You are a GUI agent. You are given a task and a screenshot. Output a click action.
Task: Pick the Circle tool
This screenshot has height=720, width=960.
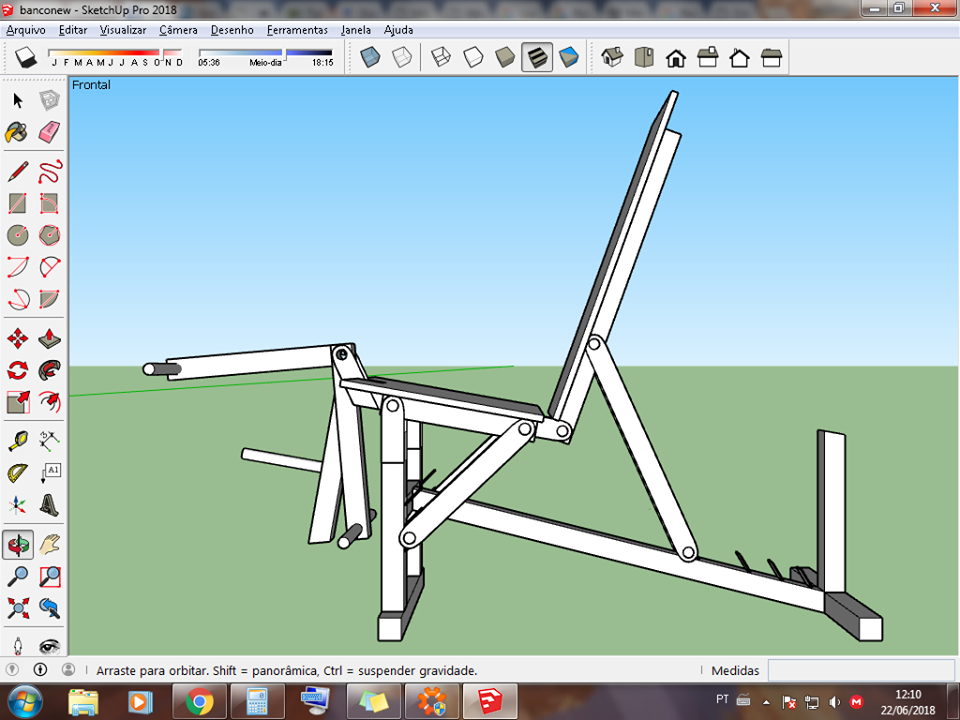coord(18,236)
